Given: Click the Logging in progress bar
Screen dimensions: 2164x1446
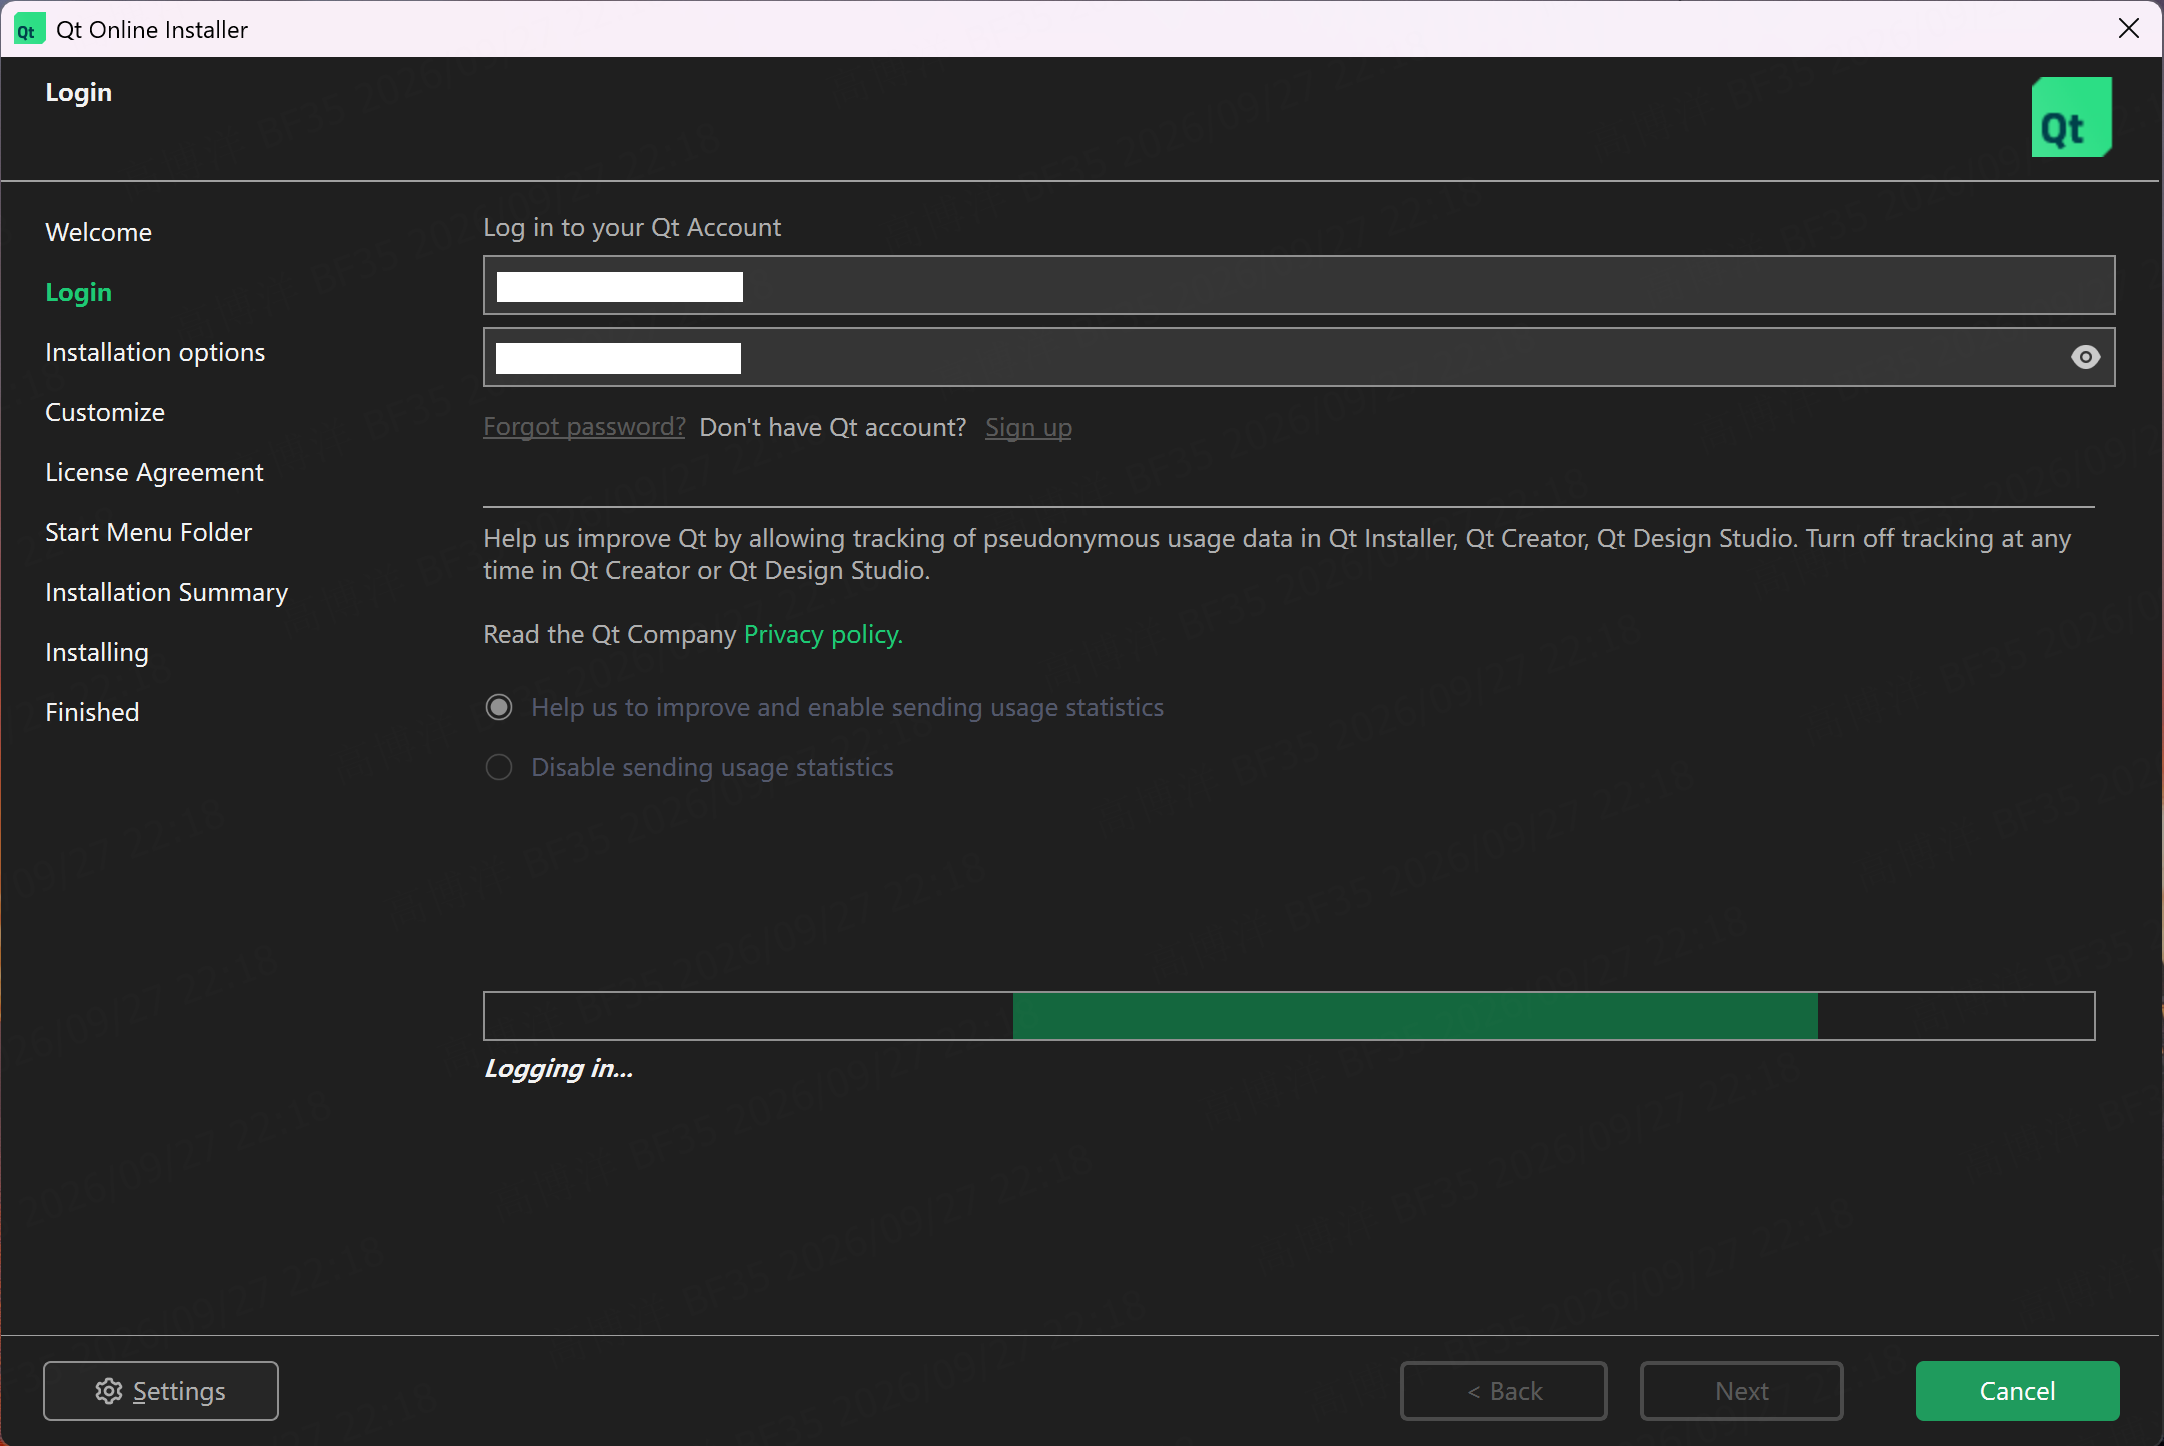Looking at the screenshot, I should point(1289,1016).
